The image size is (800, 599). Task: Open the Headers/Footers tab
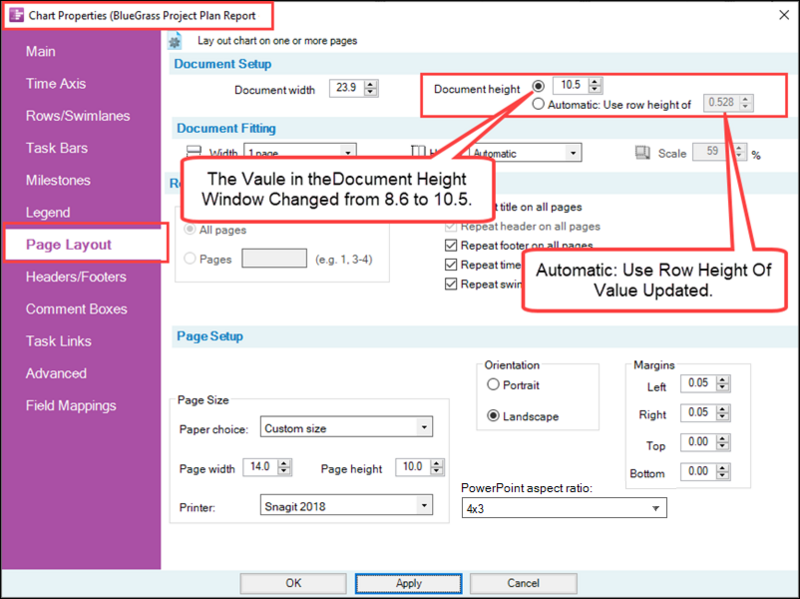76,277
